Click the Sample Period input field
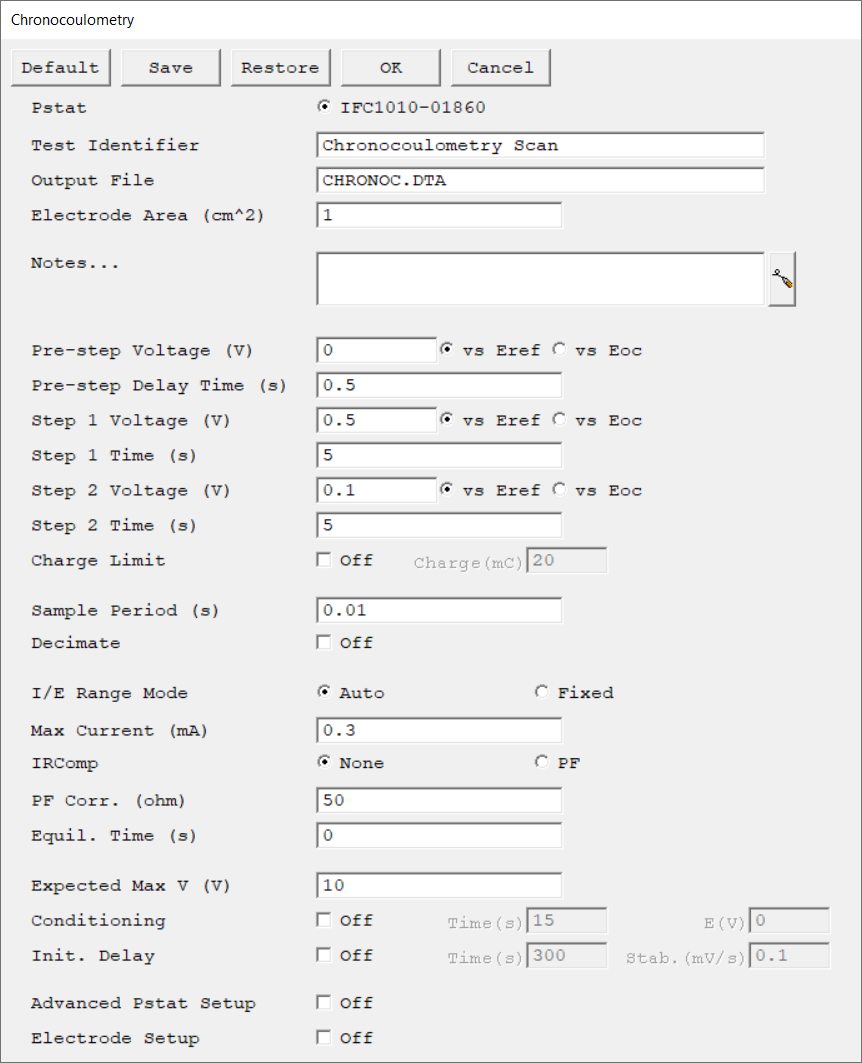The image size is (862, 1063). tap(439, 610)
